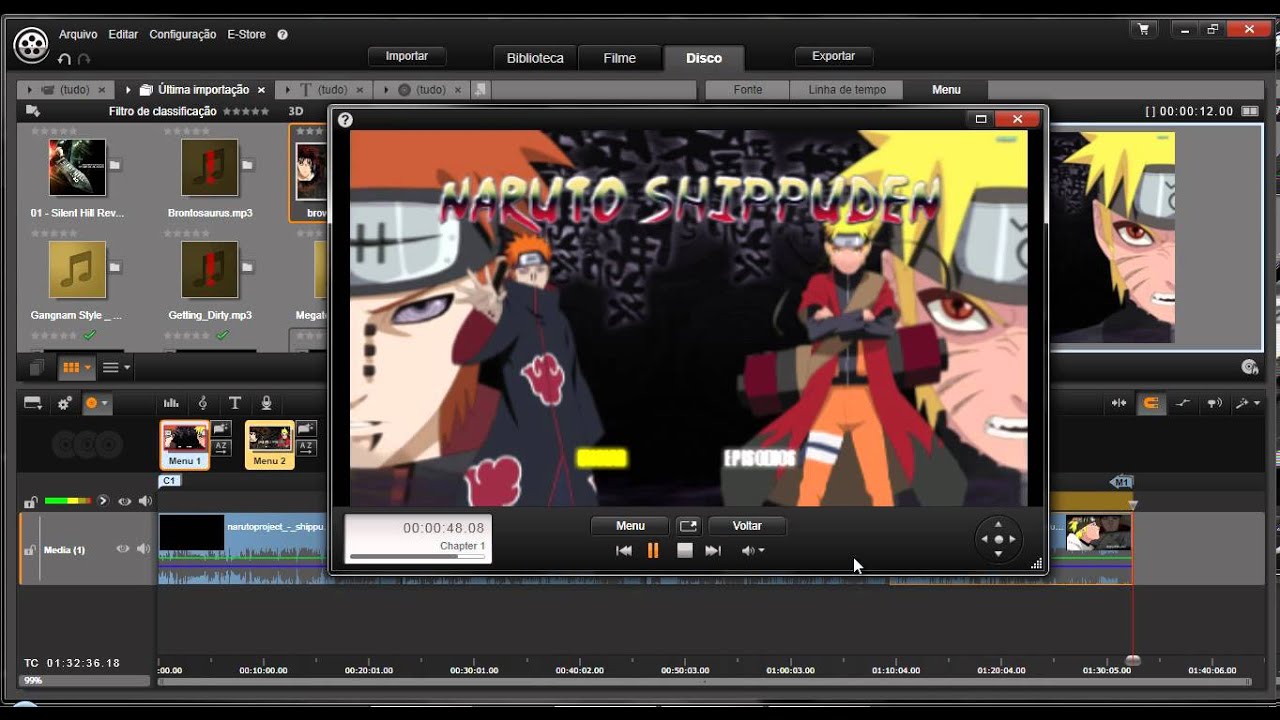Switch to the Biblioteca tab

(535, 58)
